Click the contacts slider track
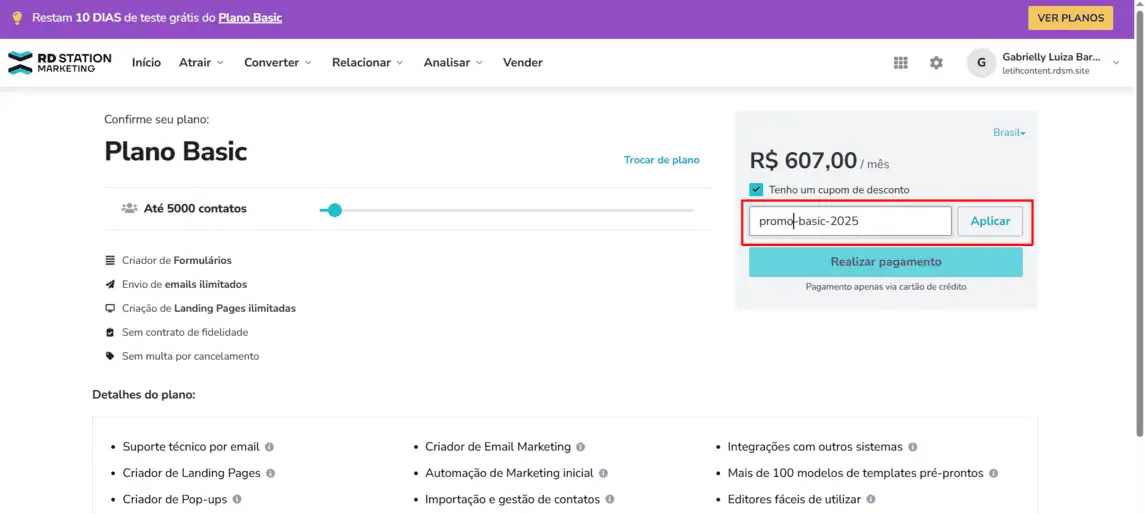1145x514 pixels. tap(507, 210)
